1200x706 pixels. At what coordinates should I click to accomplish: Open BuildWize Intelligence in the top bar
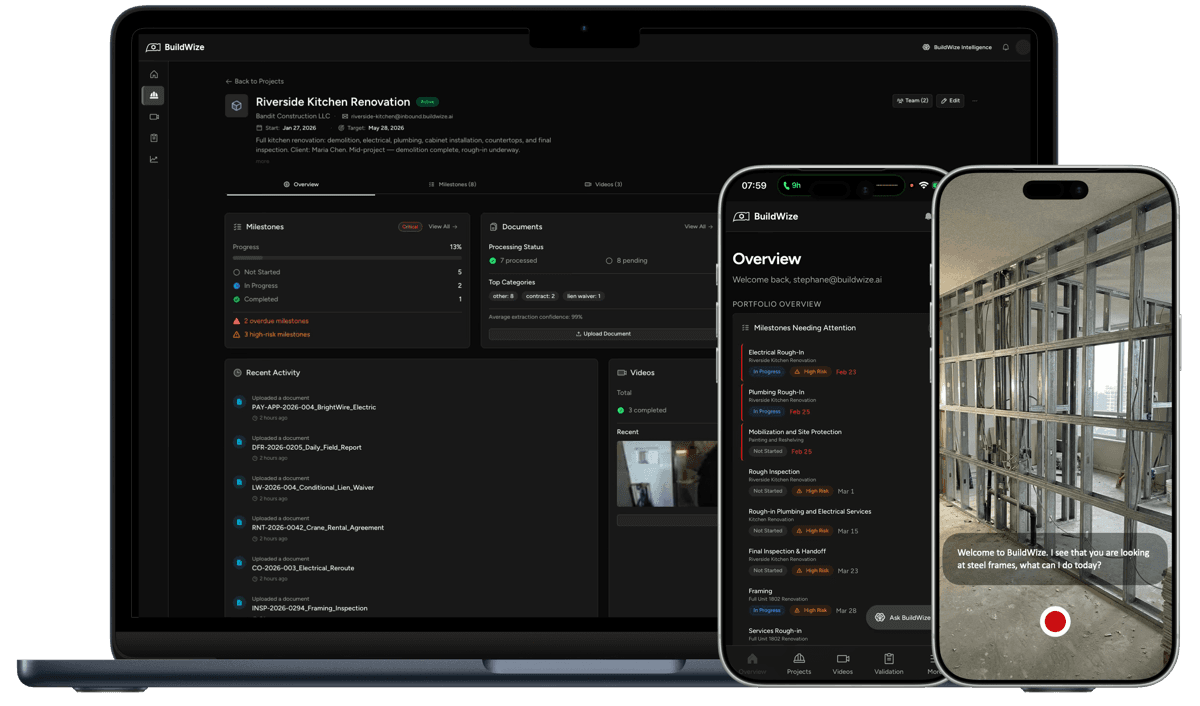[x=955, y=47]
